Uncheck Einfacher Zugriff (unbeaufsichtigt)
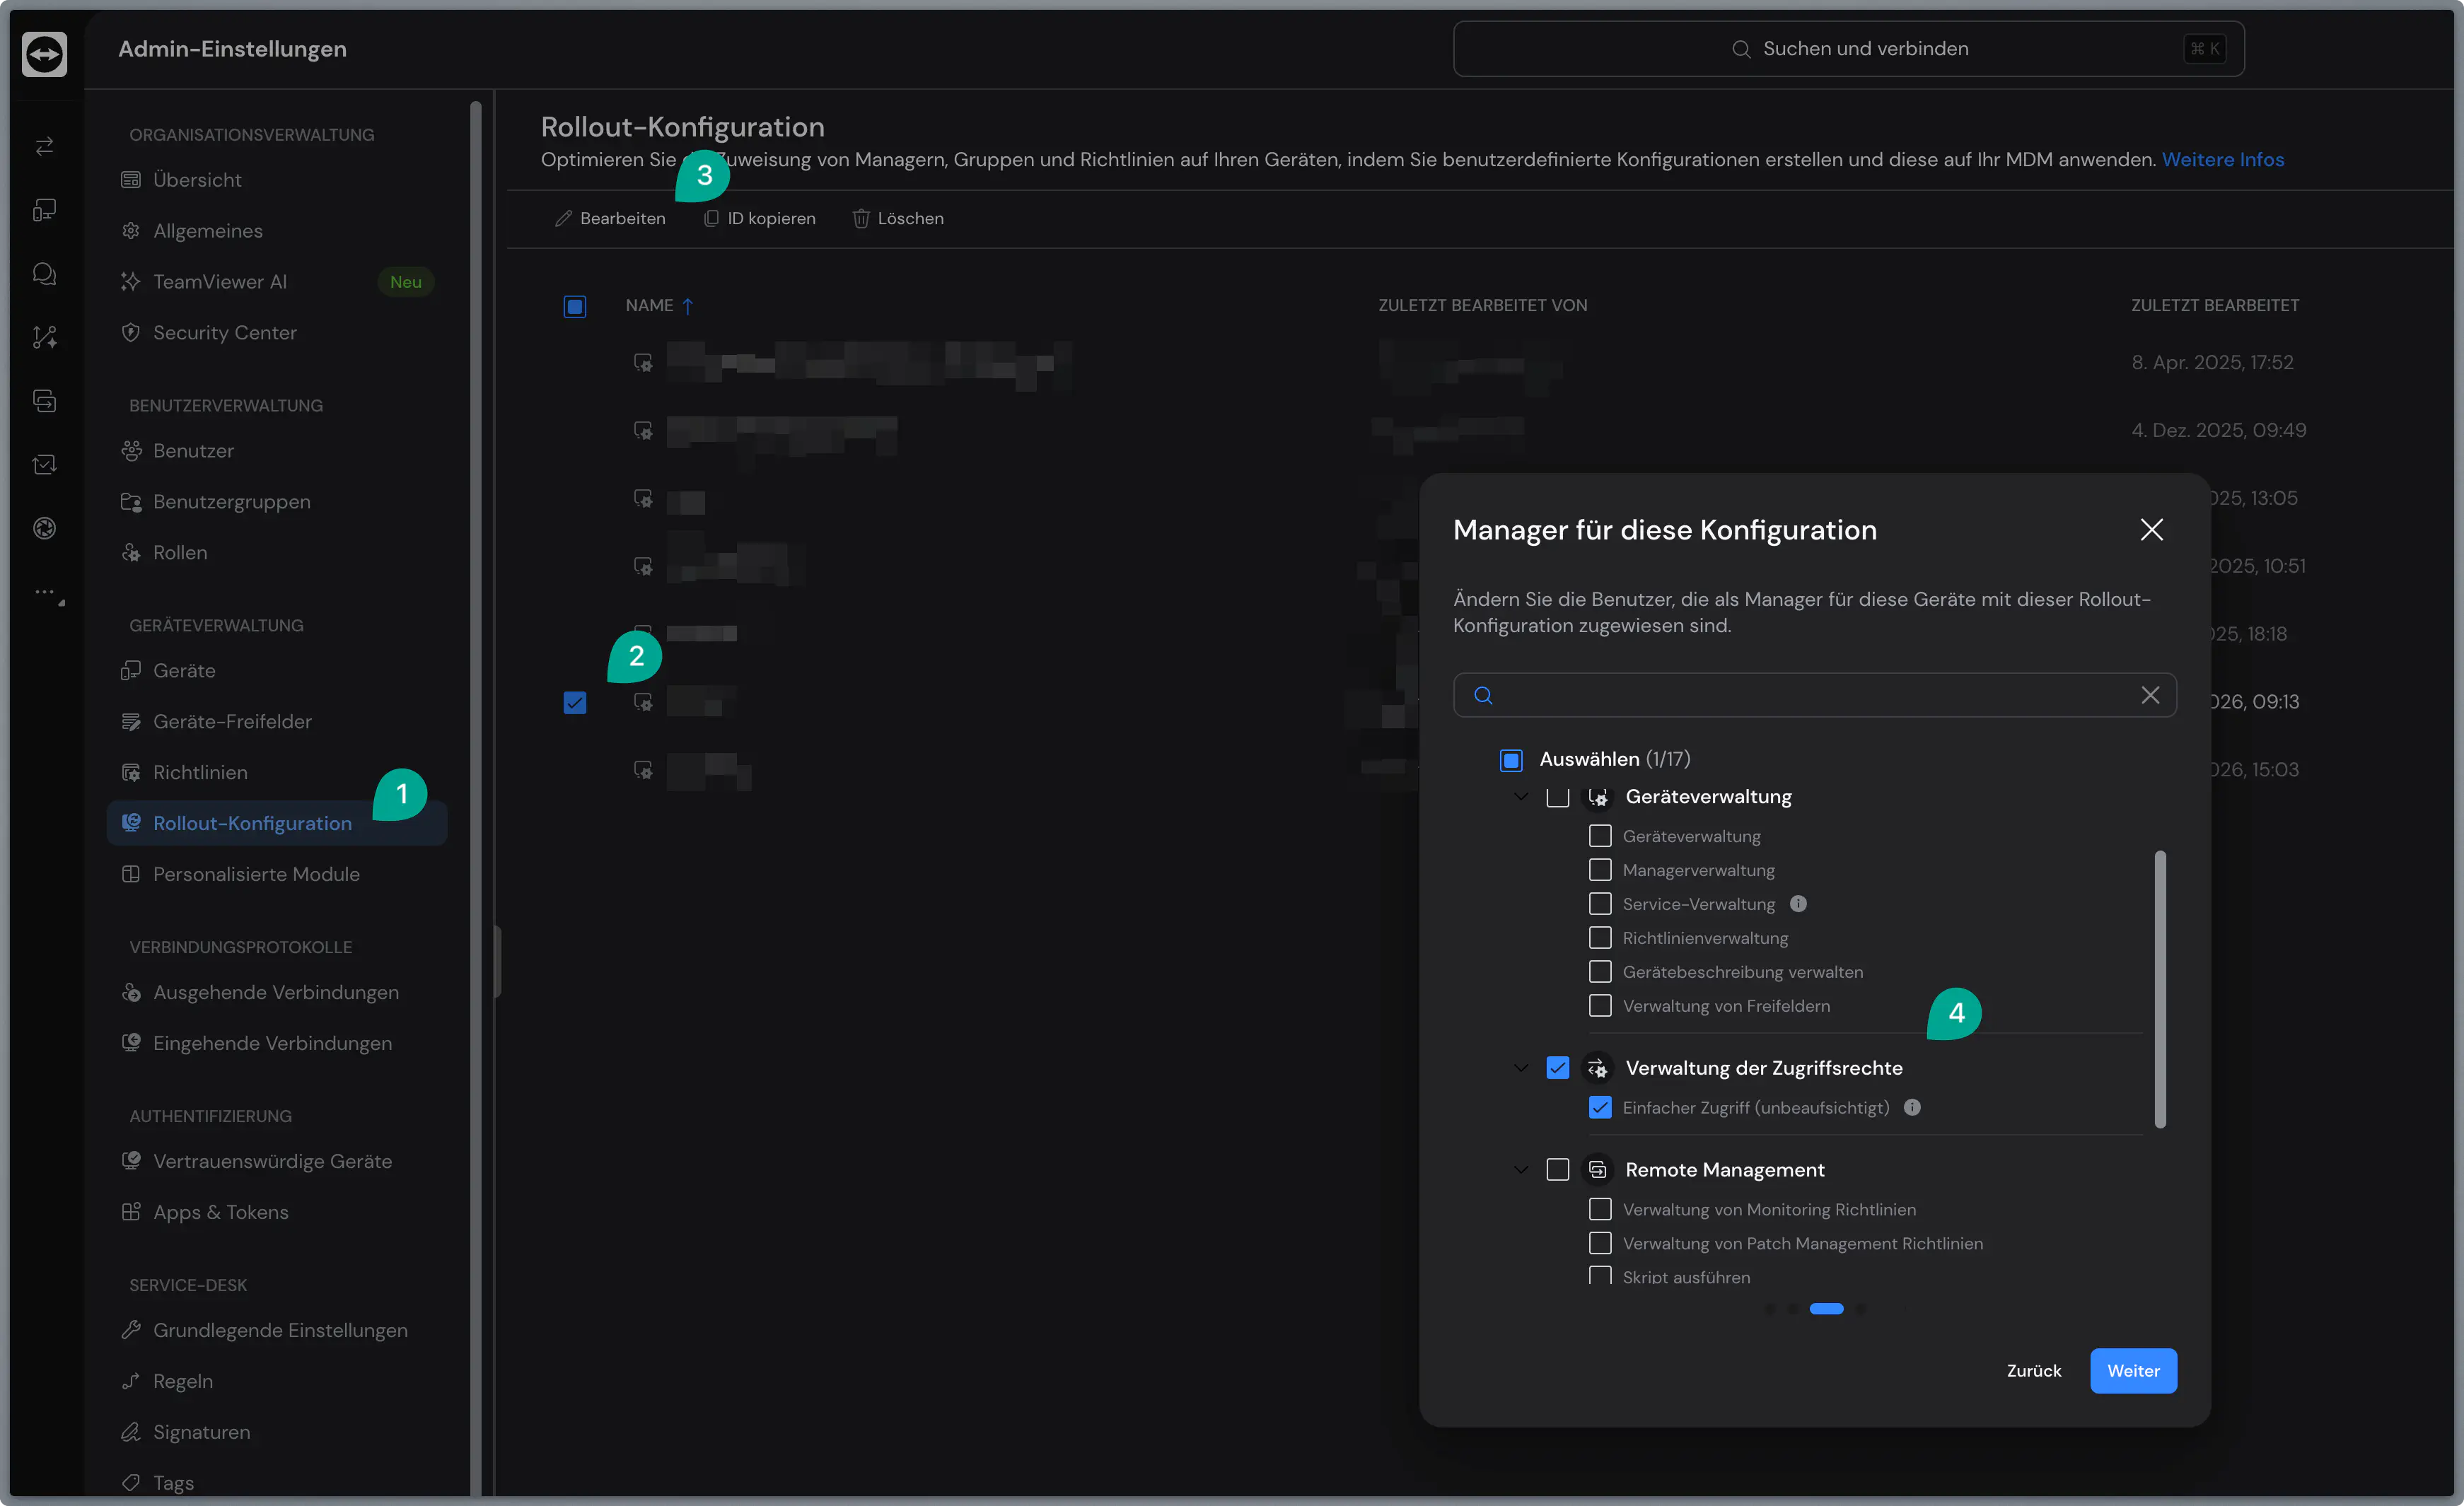2464x1506 pixels. point(1600,1107)
